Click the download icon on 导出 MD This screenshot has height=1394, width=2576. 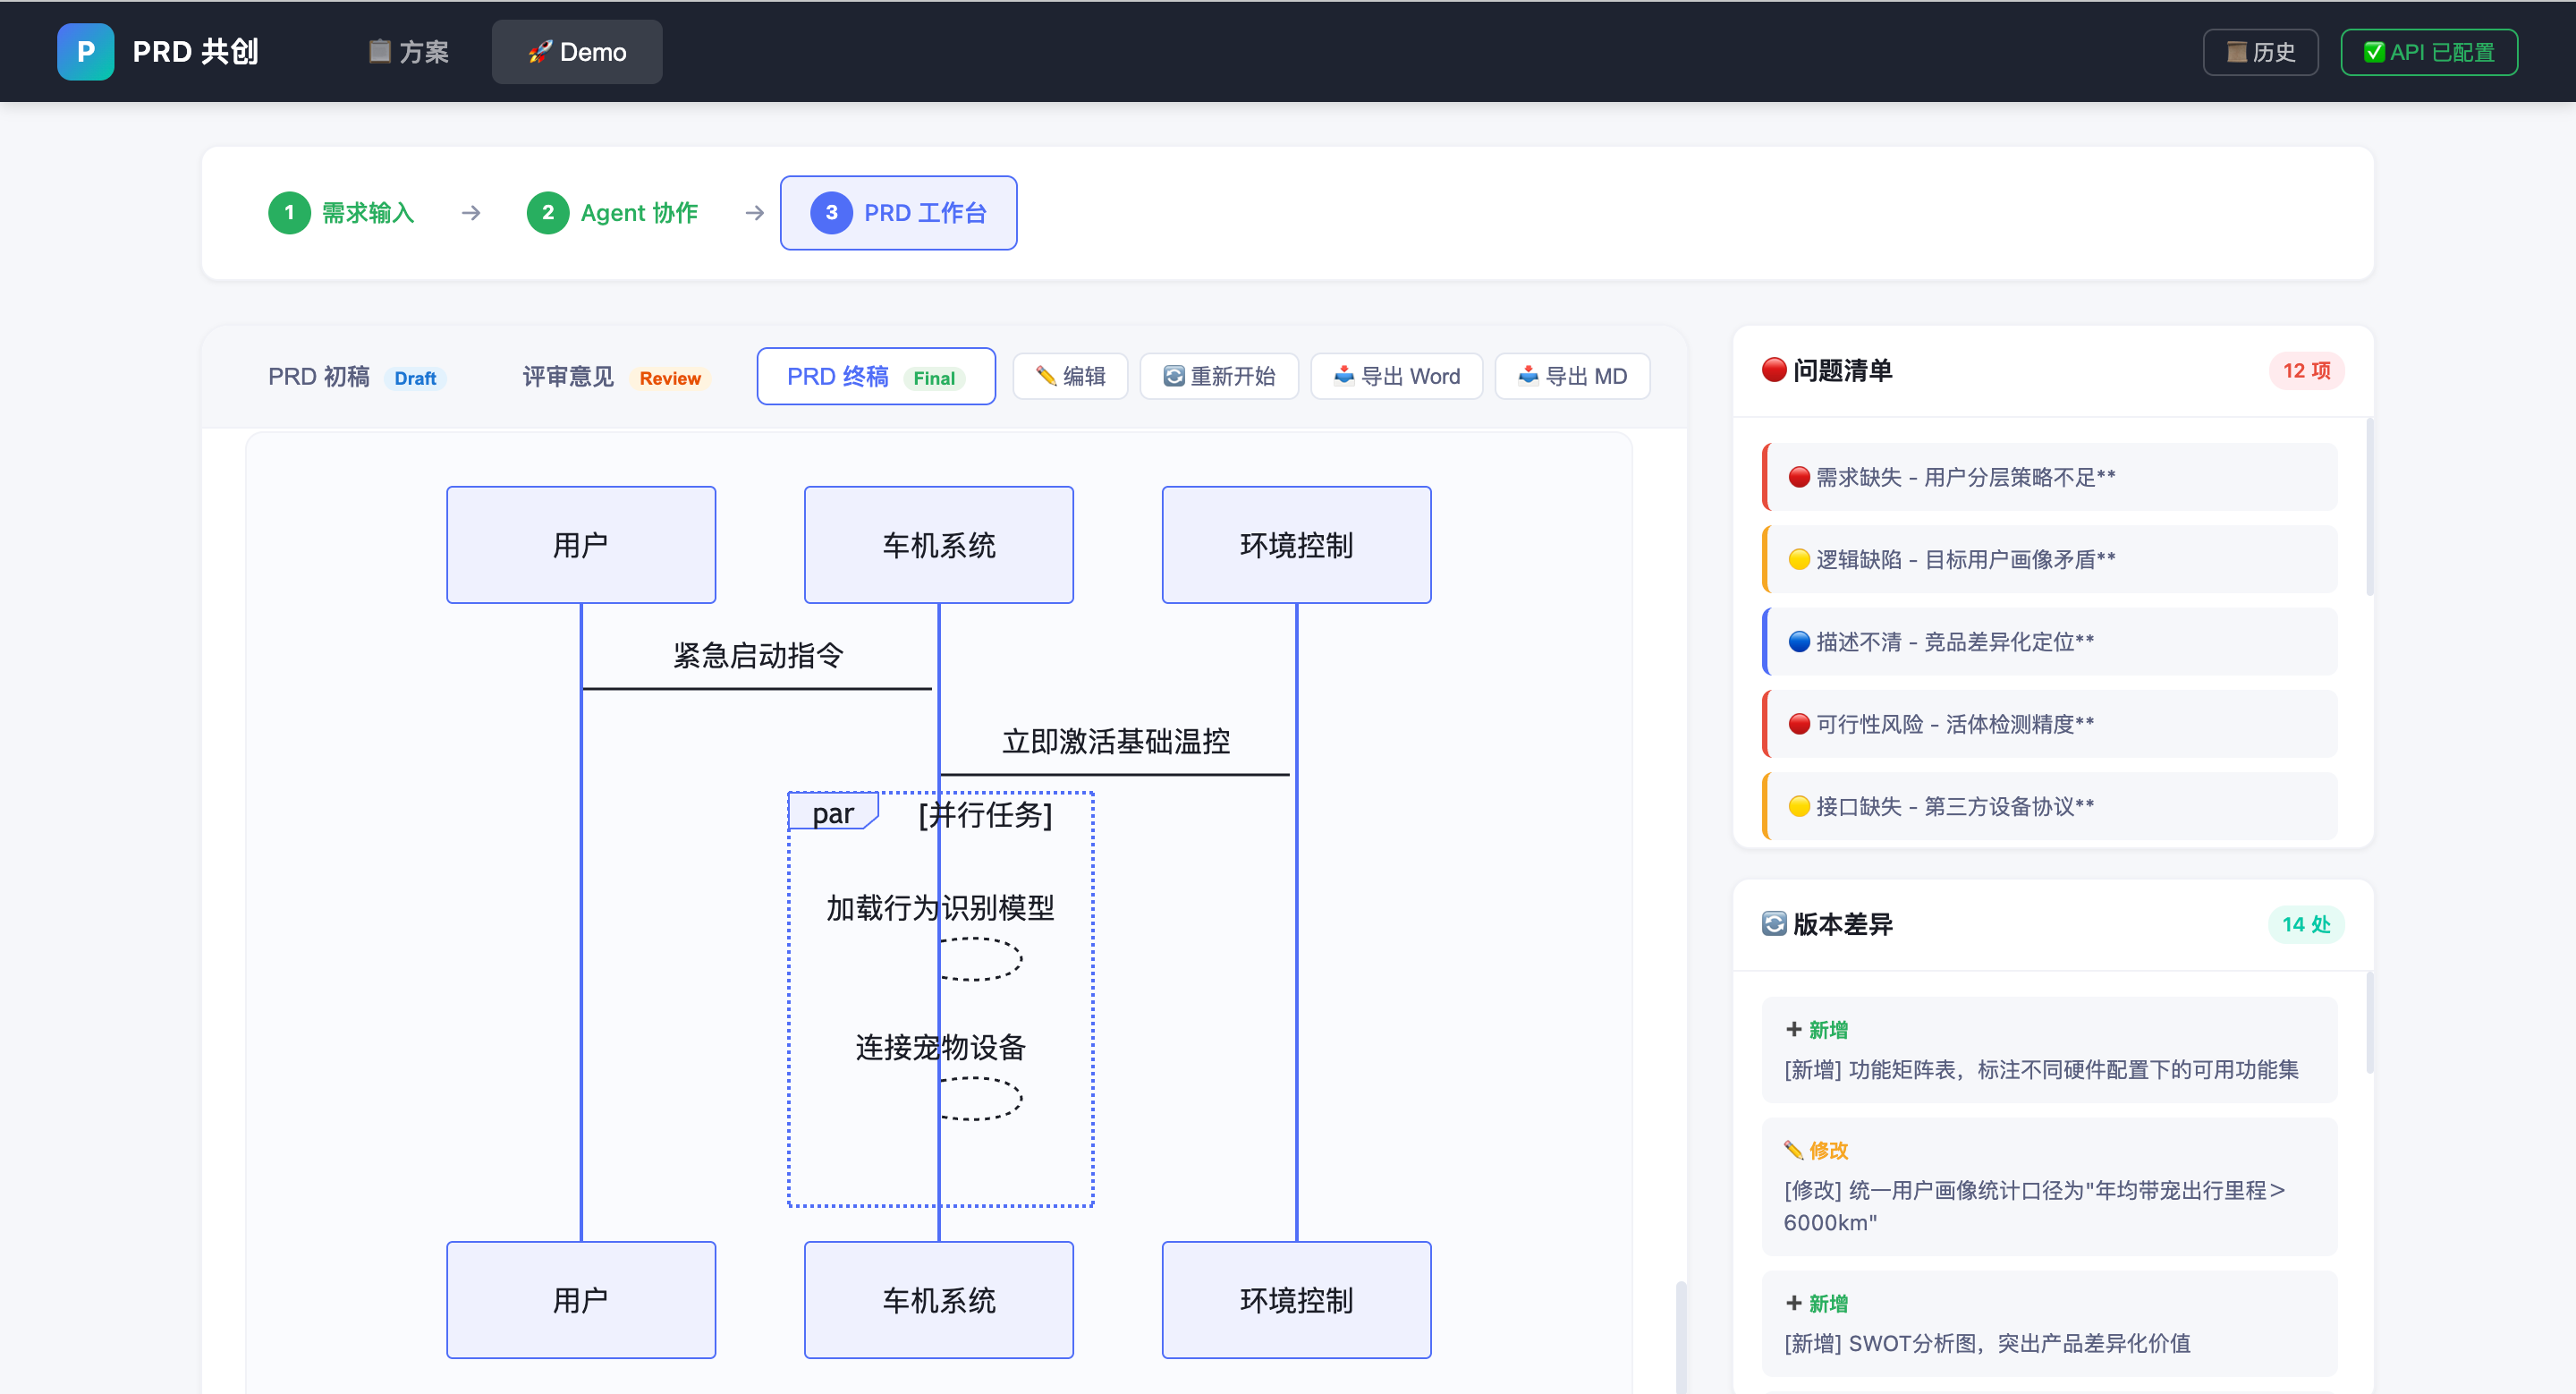click(1528, 376)
